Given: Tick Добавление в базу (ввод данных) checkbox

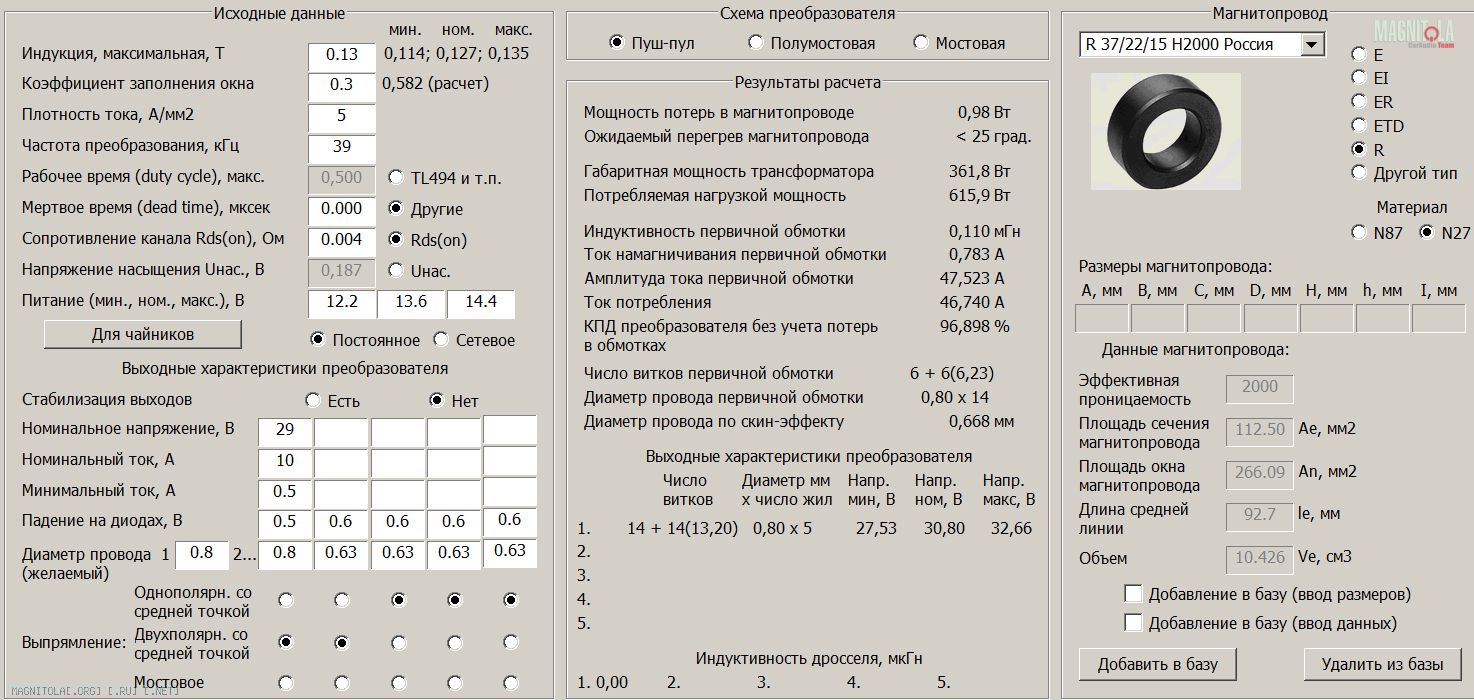Looking at the screenshot, I should point(1133,623).
